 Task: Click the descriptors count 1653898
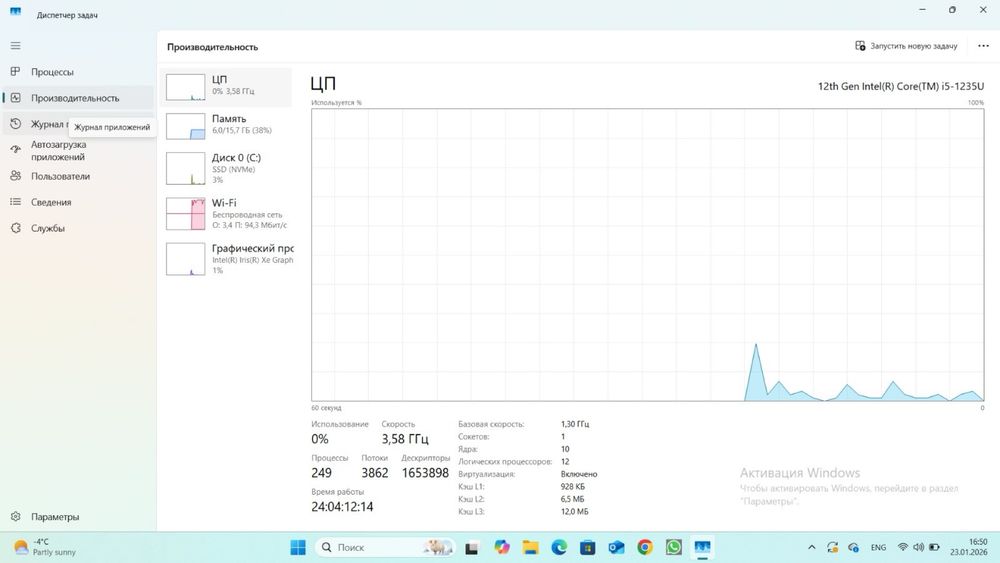425,472
